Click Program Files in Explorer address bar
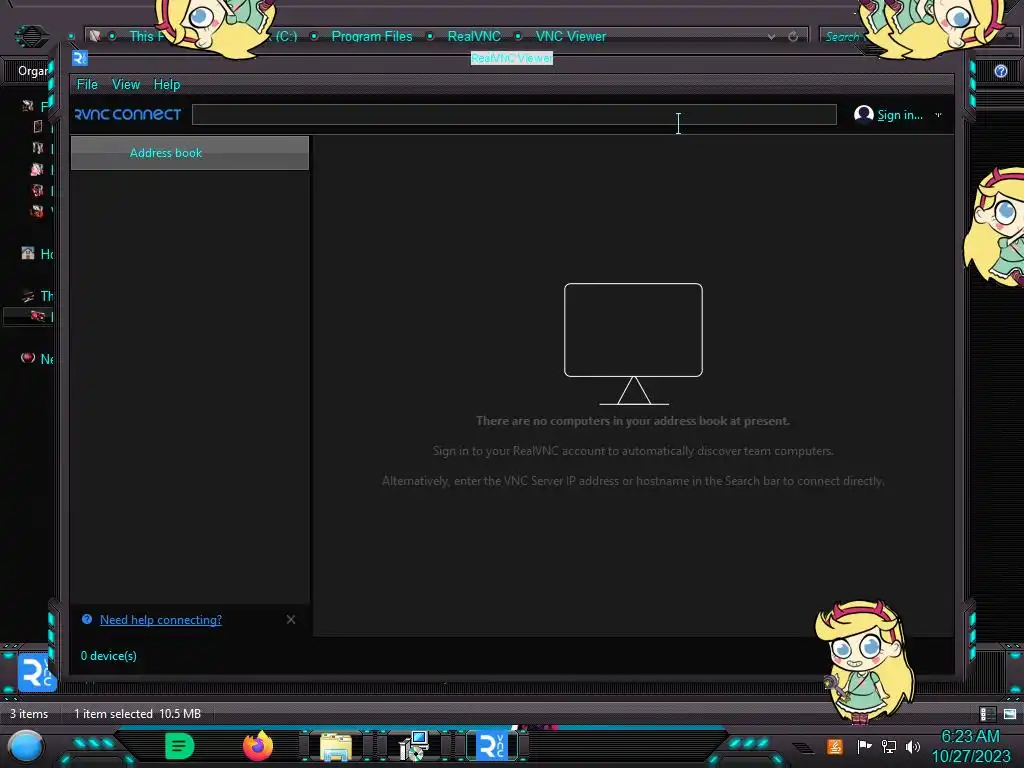The height and width of the screenshot is (768, 1024). click(372, 37)
